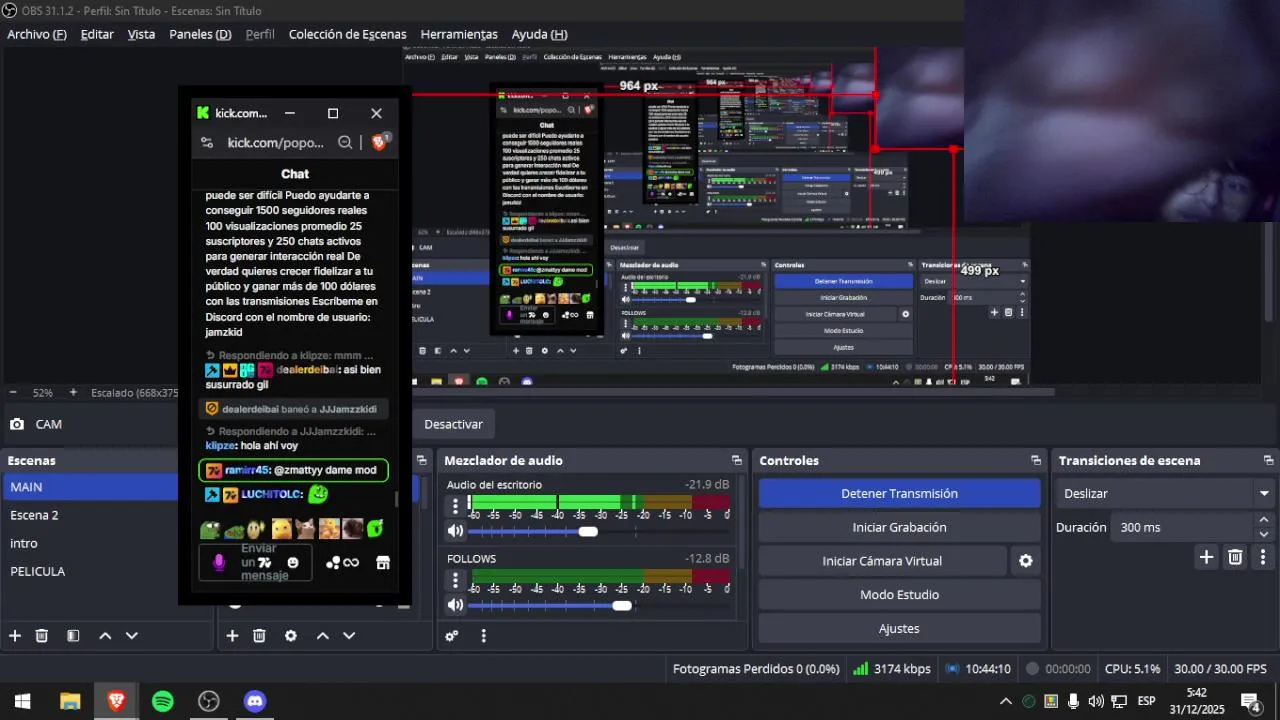
Task: Increase transition duration with up arrow
Action: (x=1264, y=520)
